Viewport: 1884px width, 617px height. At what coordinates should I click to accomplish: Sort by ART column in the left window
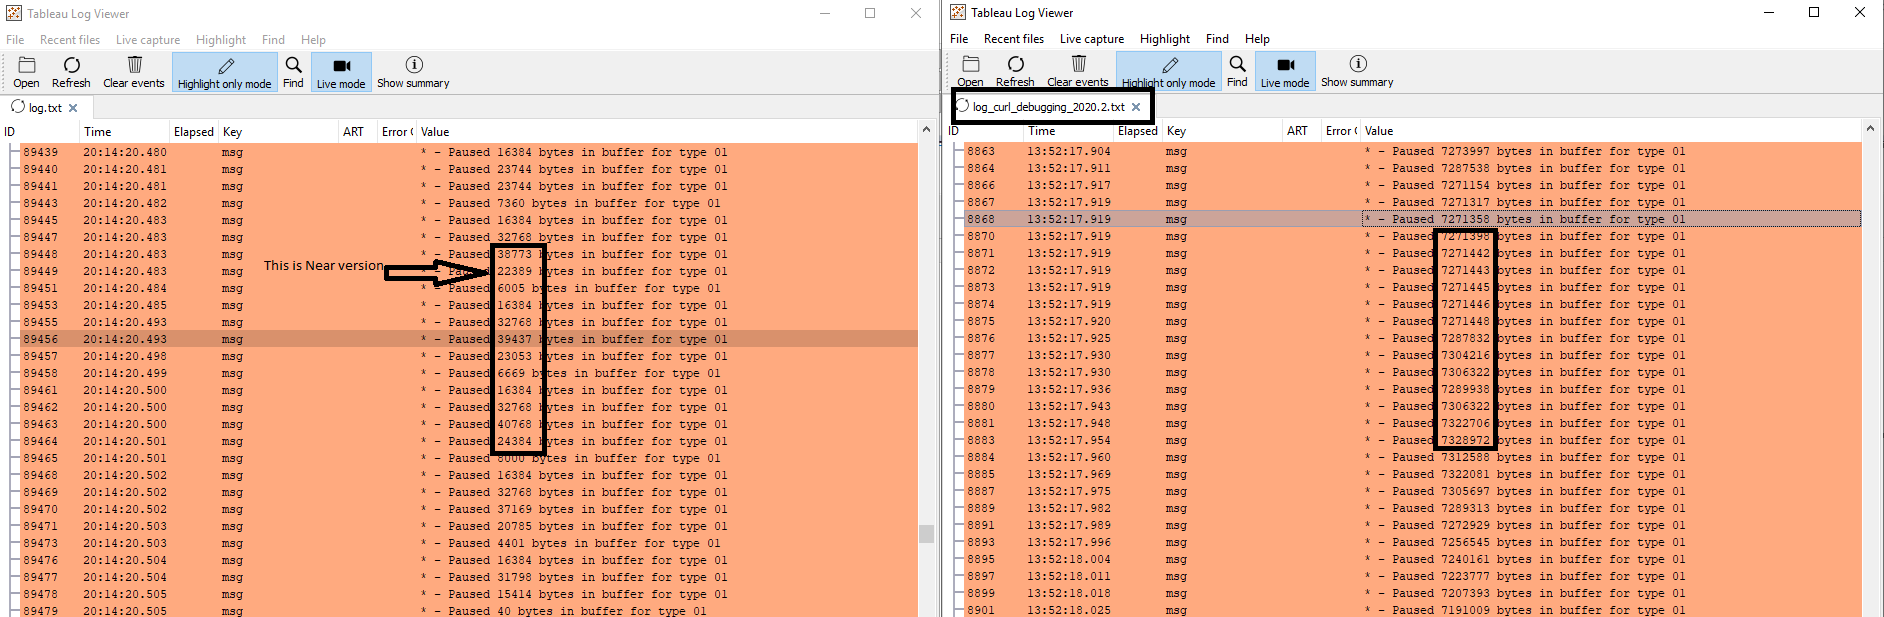pos(358,132)
